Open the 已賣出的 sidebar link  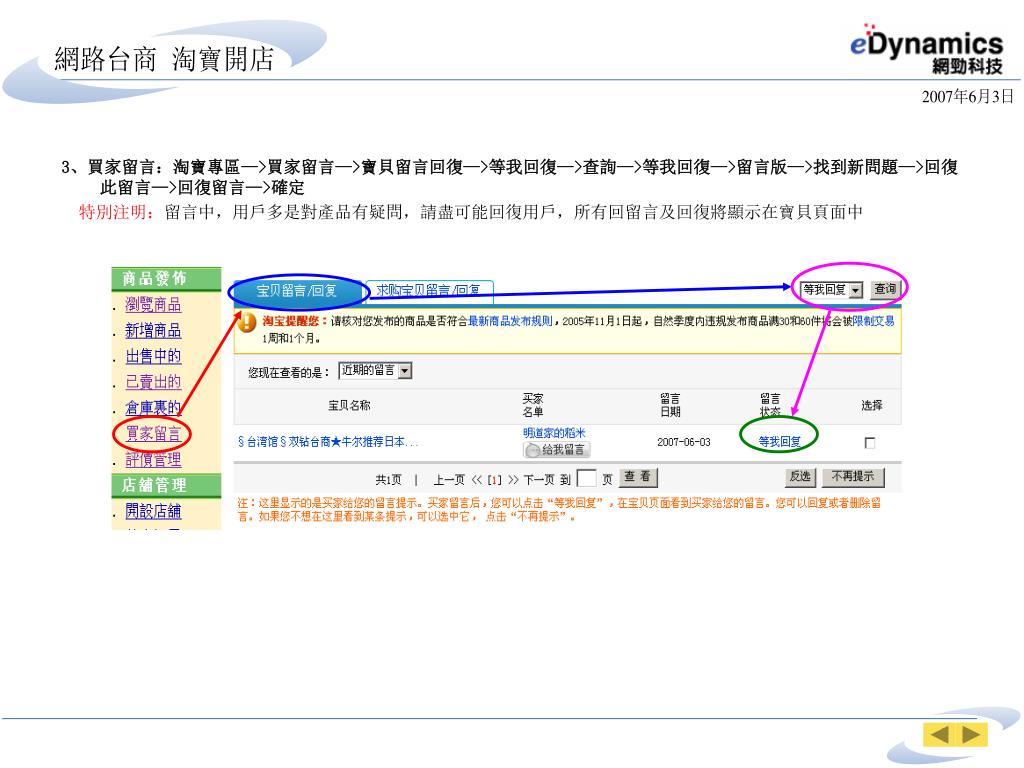pos(153,381)
